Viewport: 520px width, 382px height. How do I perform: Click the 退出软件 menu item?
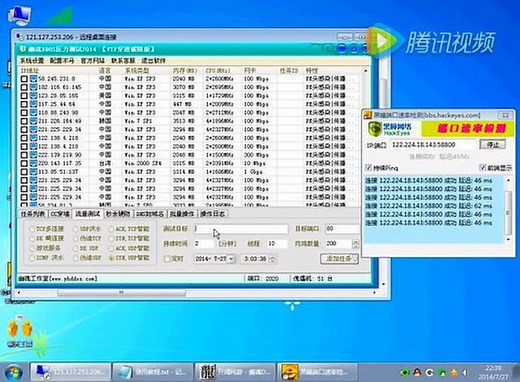point(153,60)
